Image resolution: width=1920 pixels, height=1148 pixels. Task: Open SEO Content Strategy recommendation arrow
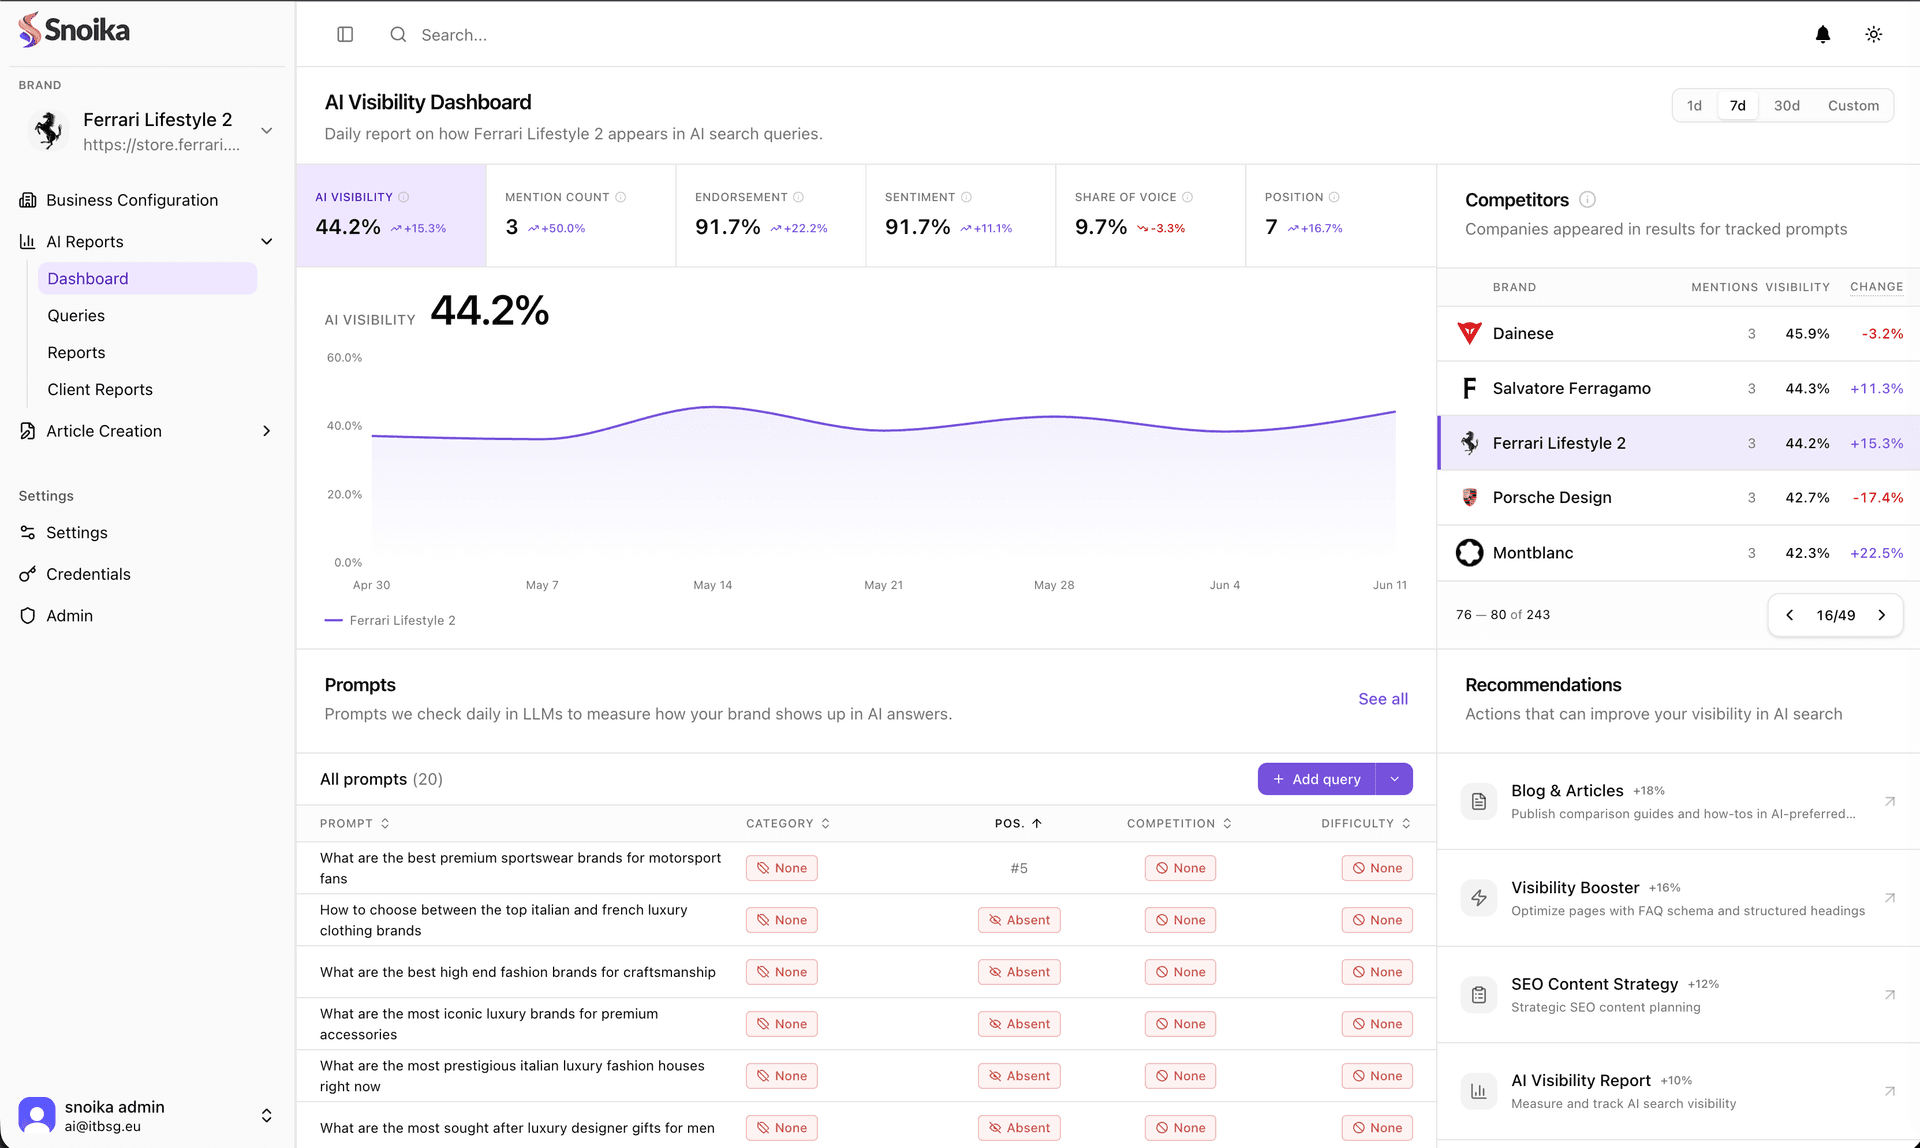point(1890,995)
